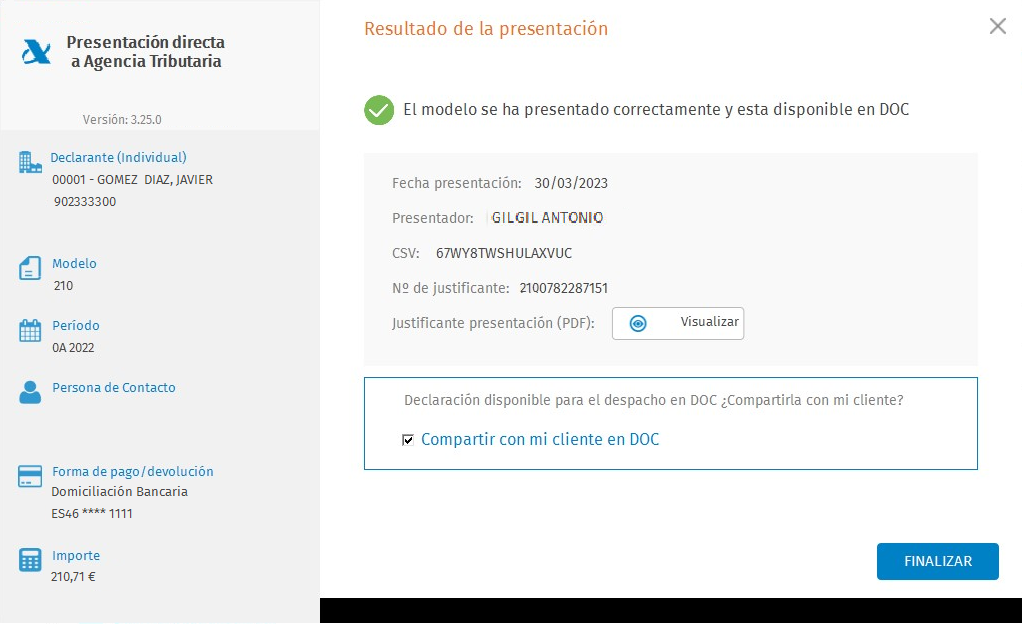Toggle Compartir con mi cliente en DOC checkbox
The height and width of the screenshot is (624, 1022).
(x=408, y=440)
